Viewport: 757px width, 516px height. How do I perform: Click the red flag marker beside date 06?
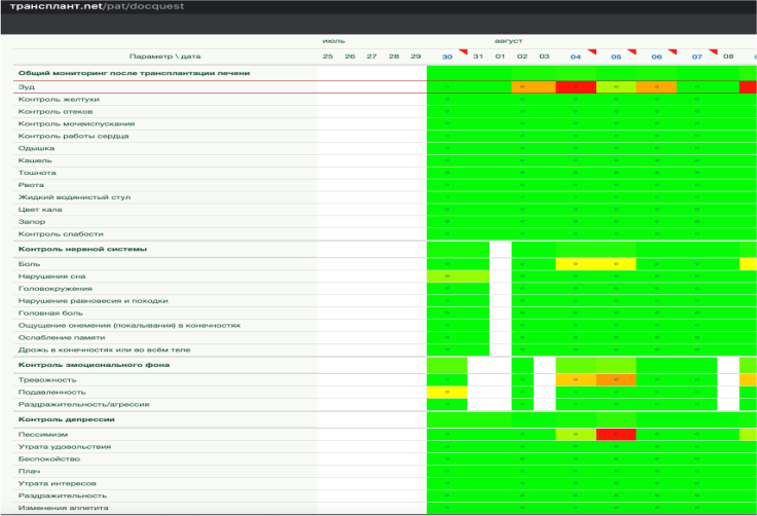[x=672, y=52]
